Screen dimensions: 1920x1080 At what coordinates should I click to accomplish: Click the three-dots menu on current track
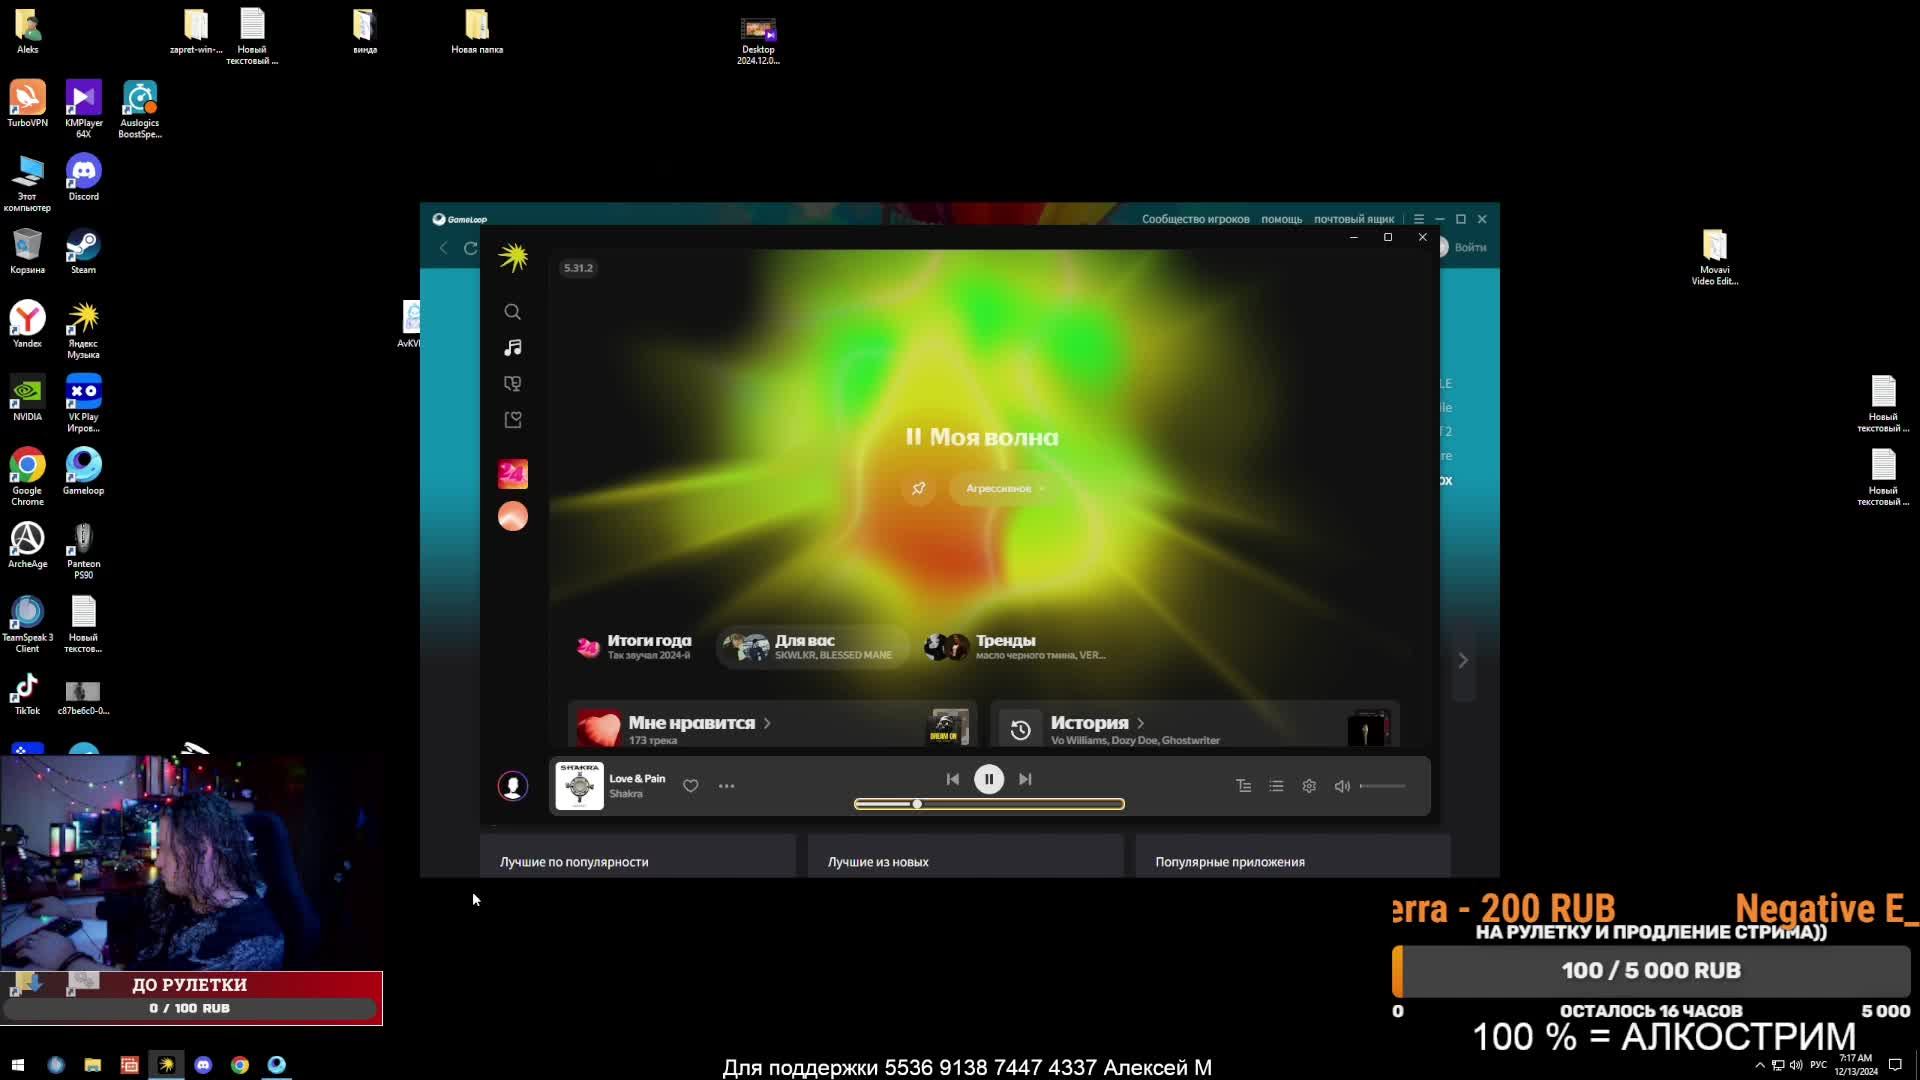click(725, 785)
